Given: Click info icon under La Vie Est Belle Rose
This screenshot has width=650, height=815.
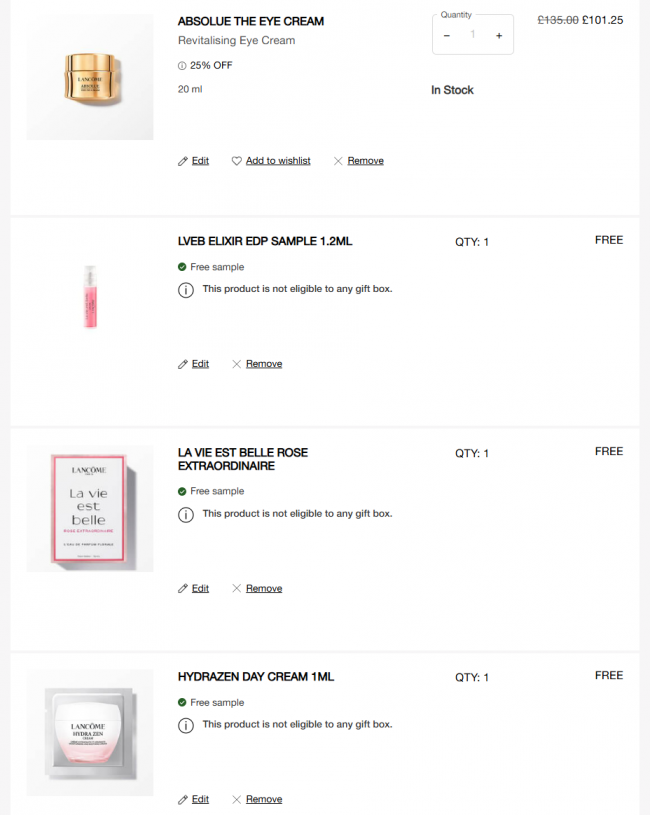Looking at the screenshot, I should pyautogui.click(x=185, y=514).
